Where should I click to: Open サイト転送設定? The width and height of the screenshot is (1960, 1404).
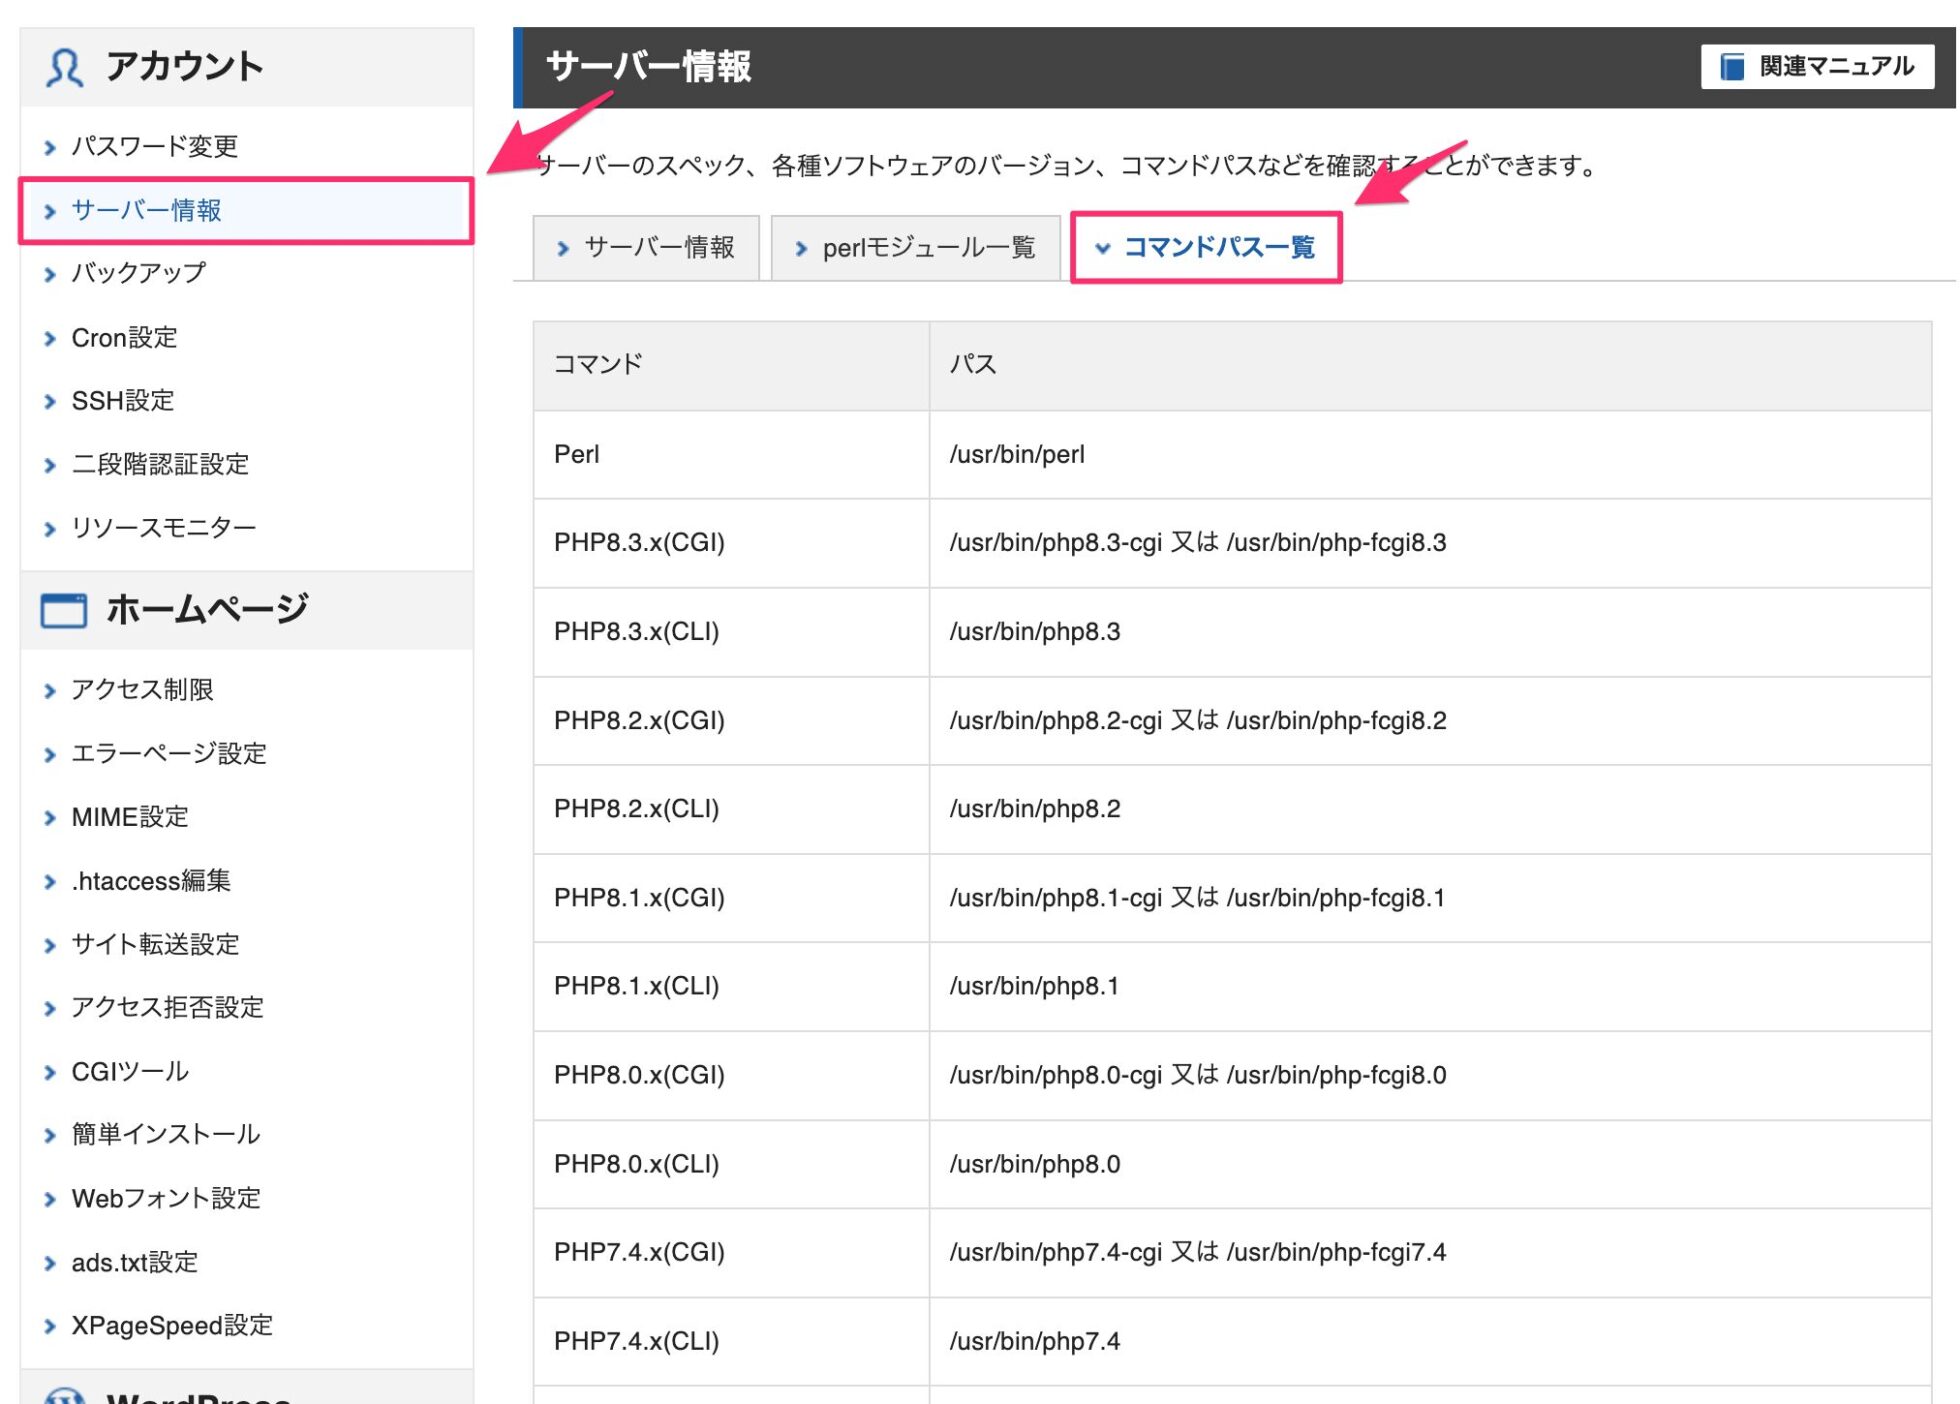pyautogui.click(x=155, y=944)
